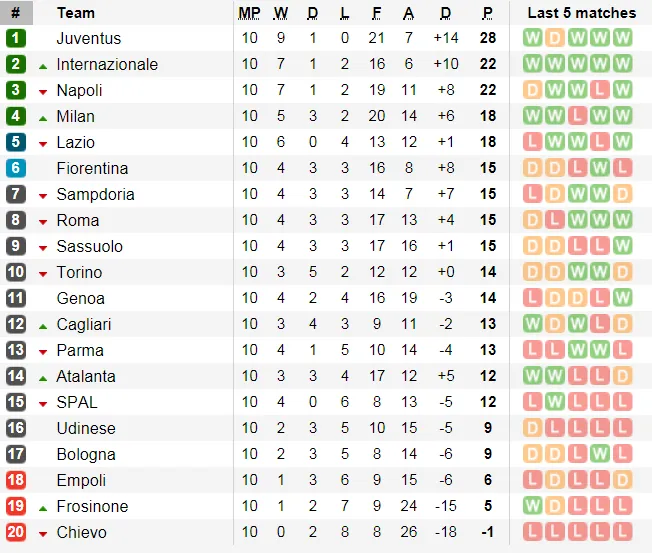Click the Team column header
The image size is (652, 553).
coord(76,13)
